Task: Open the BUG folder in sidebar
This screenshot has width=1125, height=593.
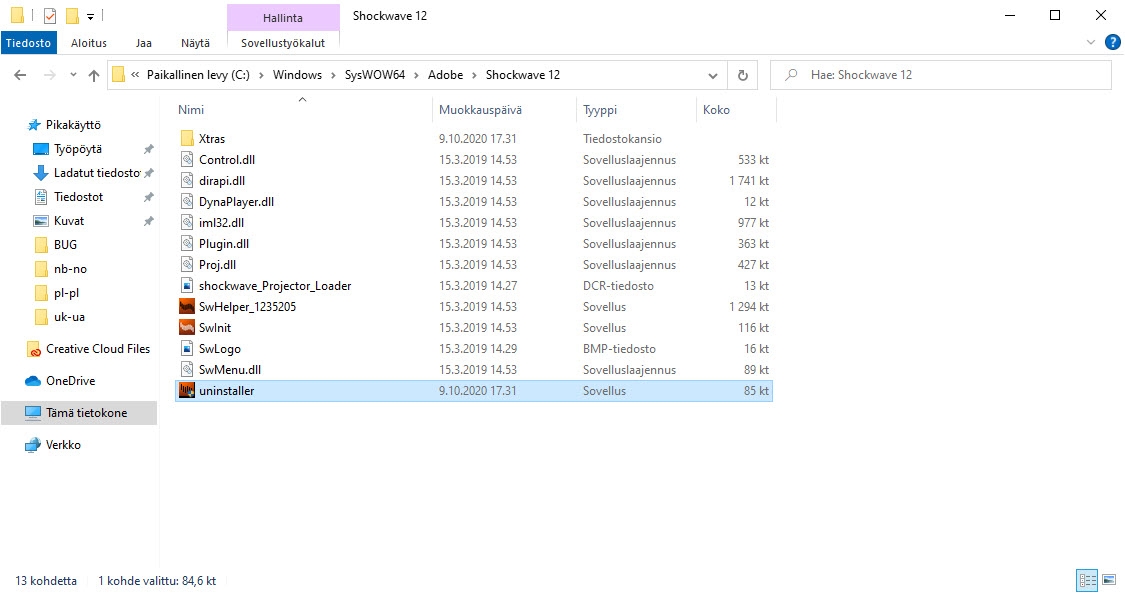Action: 65,245
